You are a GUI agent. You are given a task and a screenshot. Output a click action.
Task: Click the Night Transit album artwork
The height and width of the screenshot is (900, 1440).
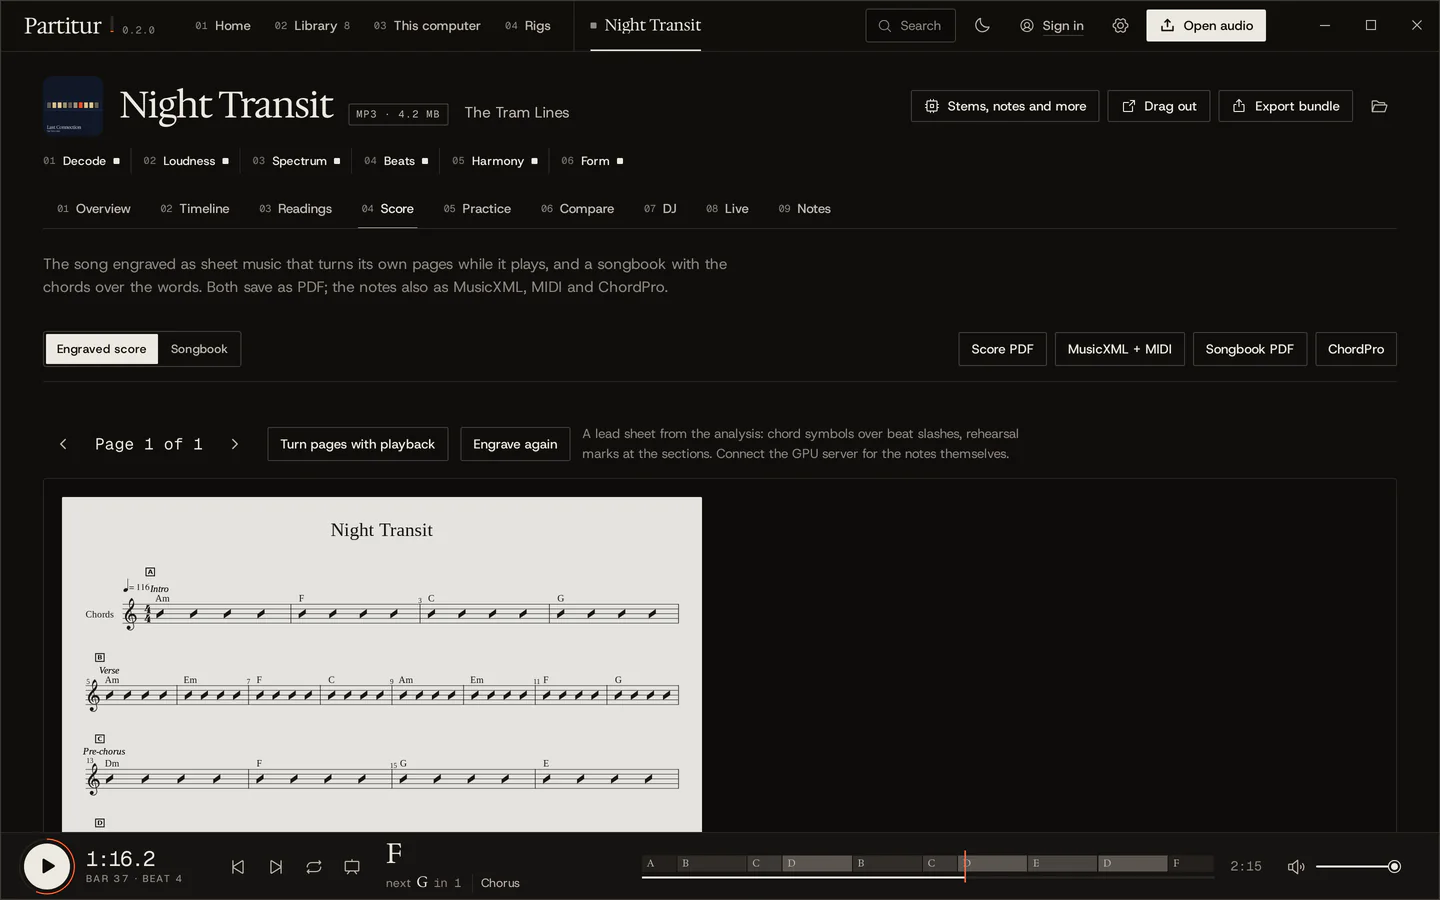click(x=73, y=106)
